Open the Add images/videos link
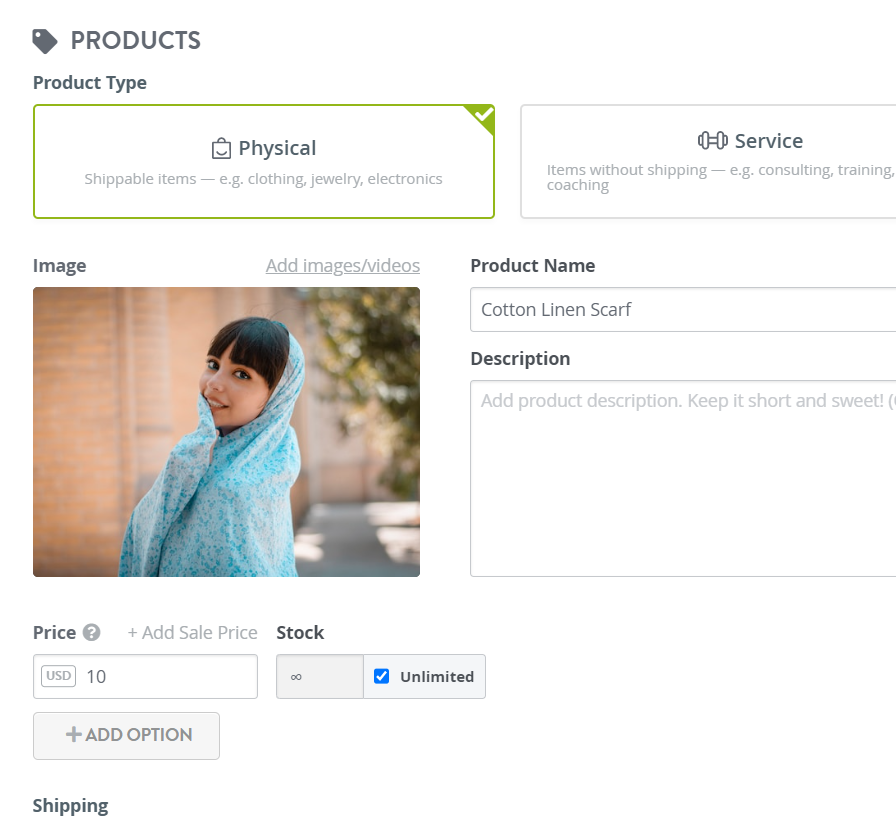 click(x=343, y=266)
